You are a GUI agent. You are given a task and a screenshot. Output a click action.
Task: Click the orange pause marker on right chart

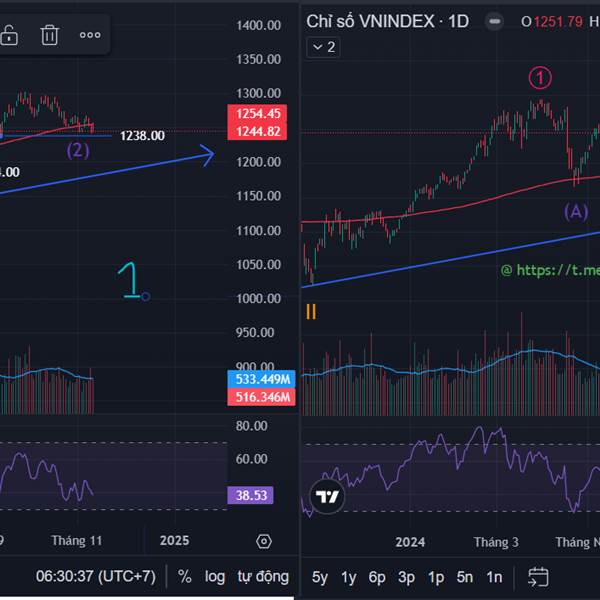(x=311, y=312)
